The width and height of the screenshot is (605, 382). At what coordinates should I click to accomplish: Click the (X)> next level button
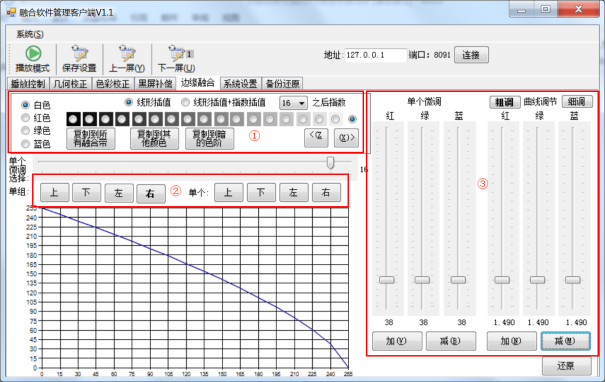point(346,138)
